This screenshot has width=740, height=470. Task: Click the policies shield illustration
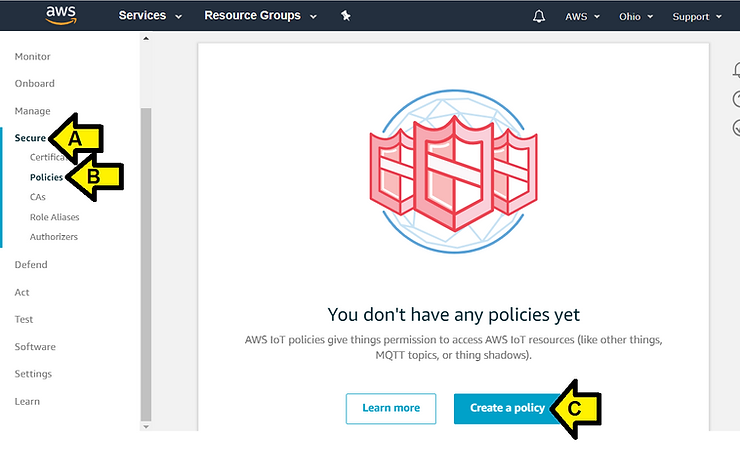[454, 171]
